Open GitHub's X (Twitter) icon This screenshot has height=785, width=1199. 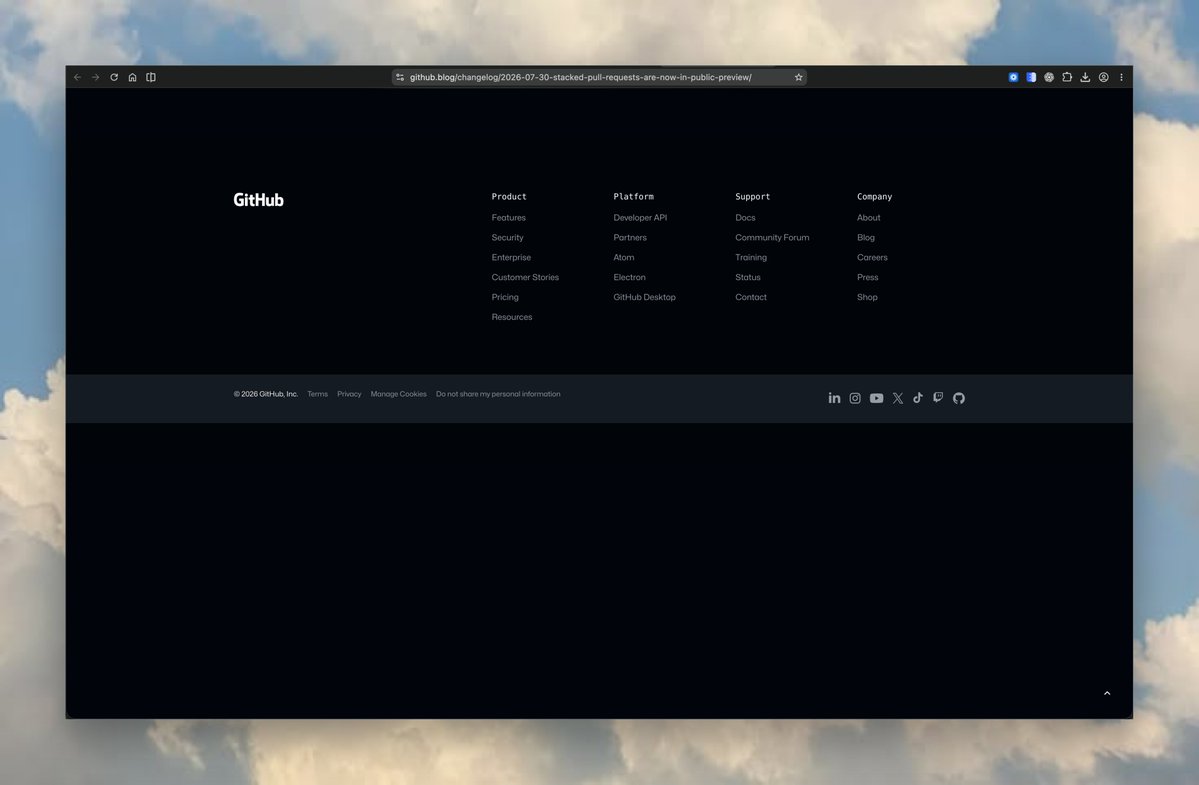pos(898,398)
